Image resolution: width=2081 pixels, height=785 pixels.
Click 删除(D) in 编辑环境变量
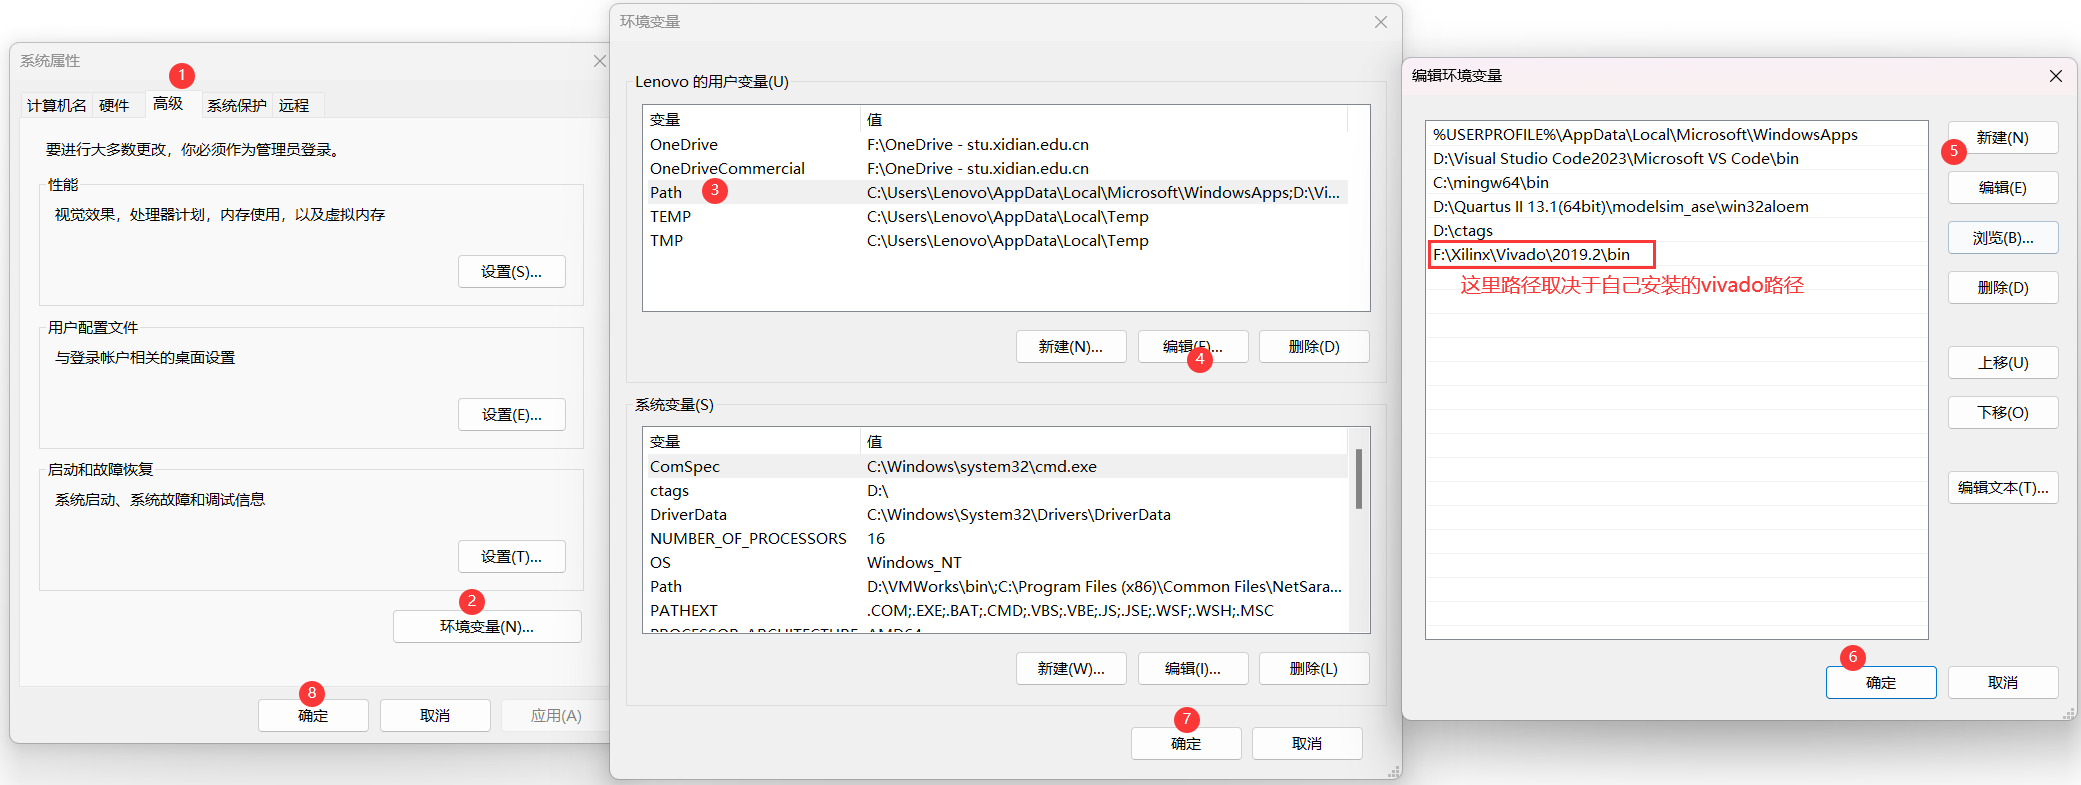click(2003, 288)
